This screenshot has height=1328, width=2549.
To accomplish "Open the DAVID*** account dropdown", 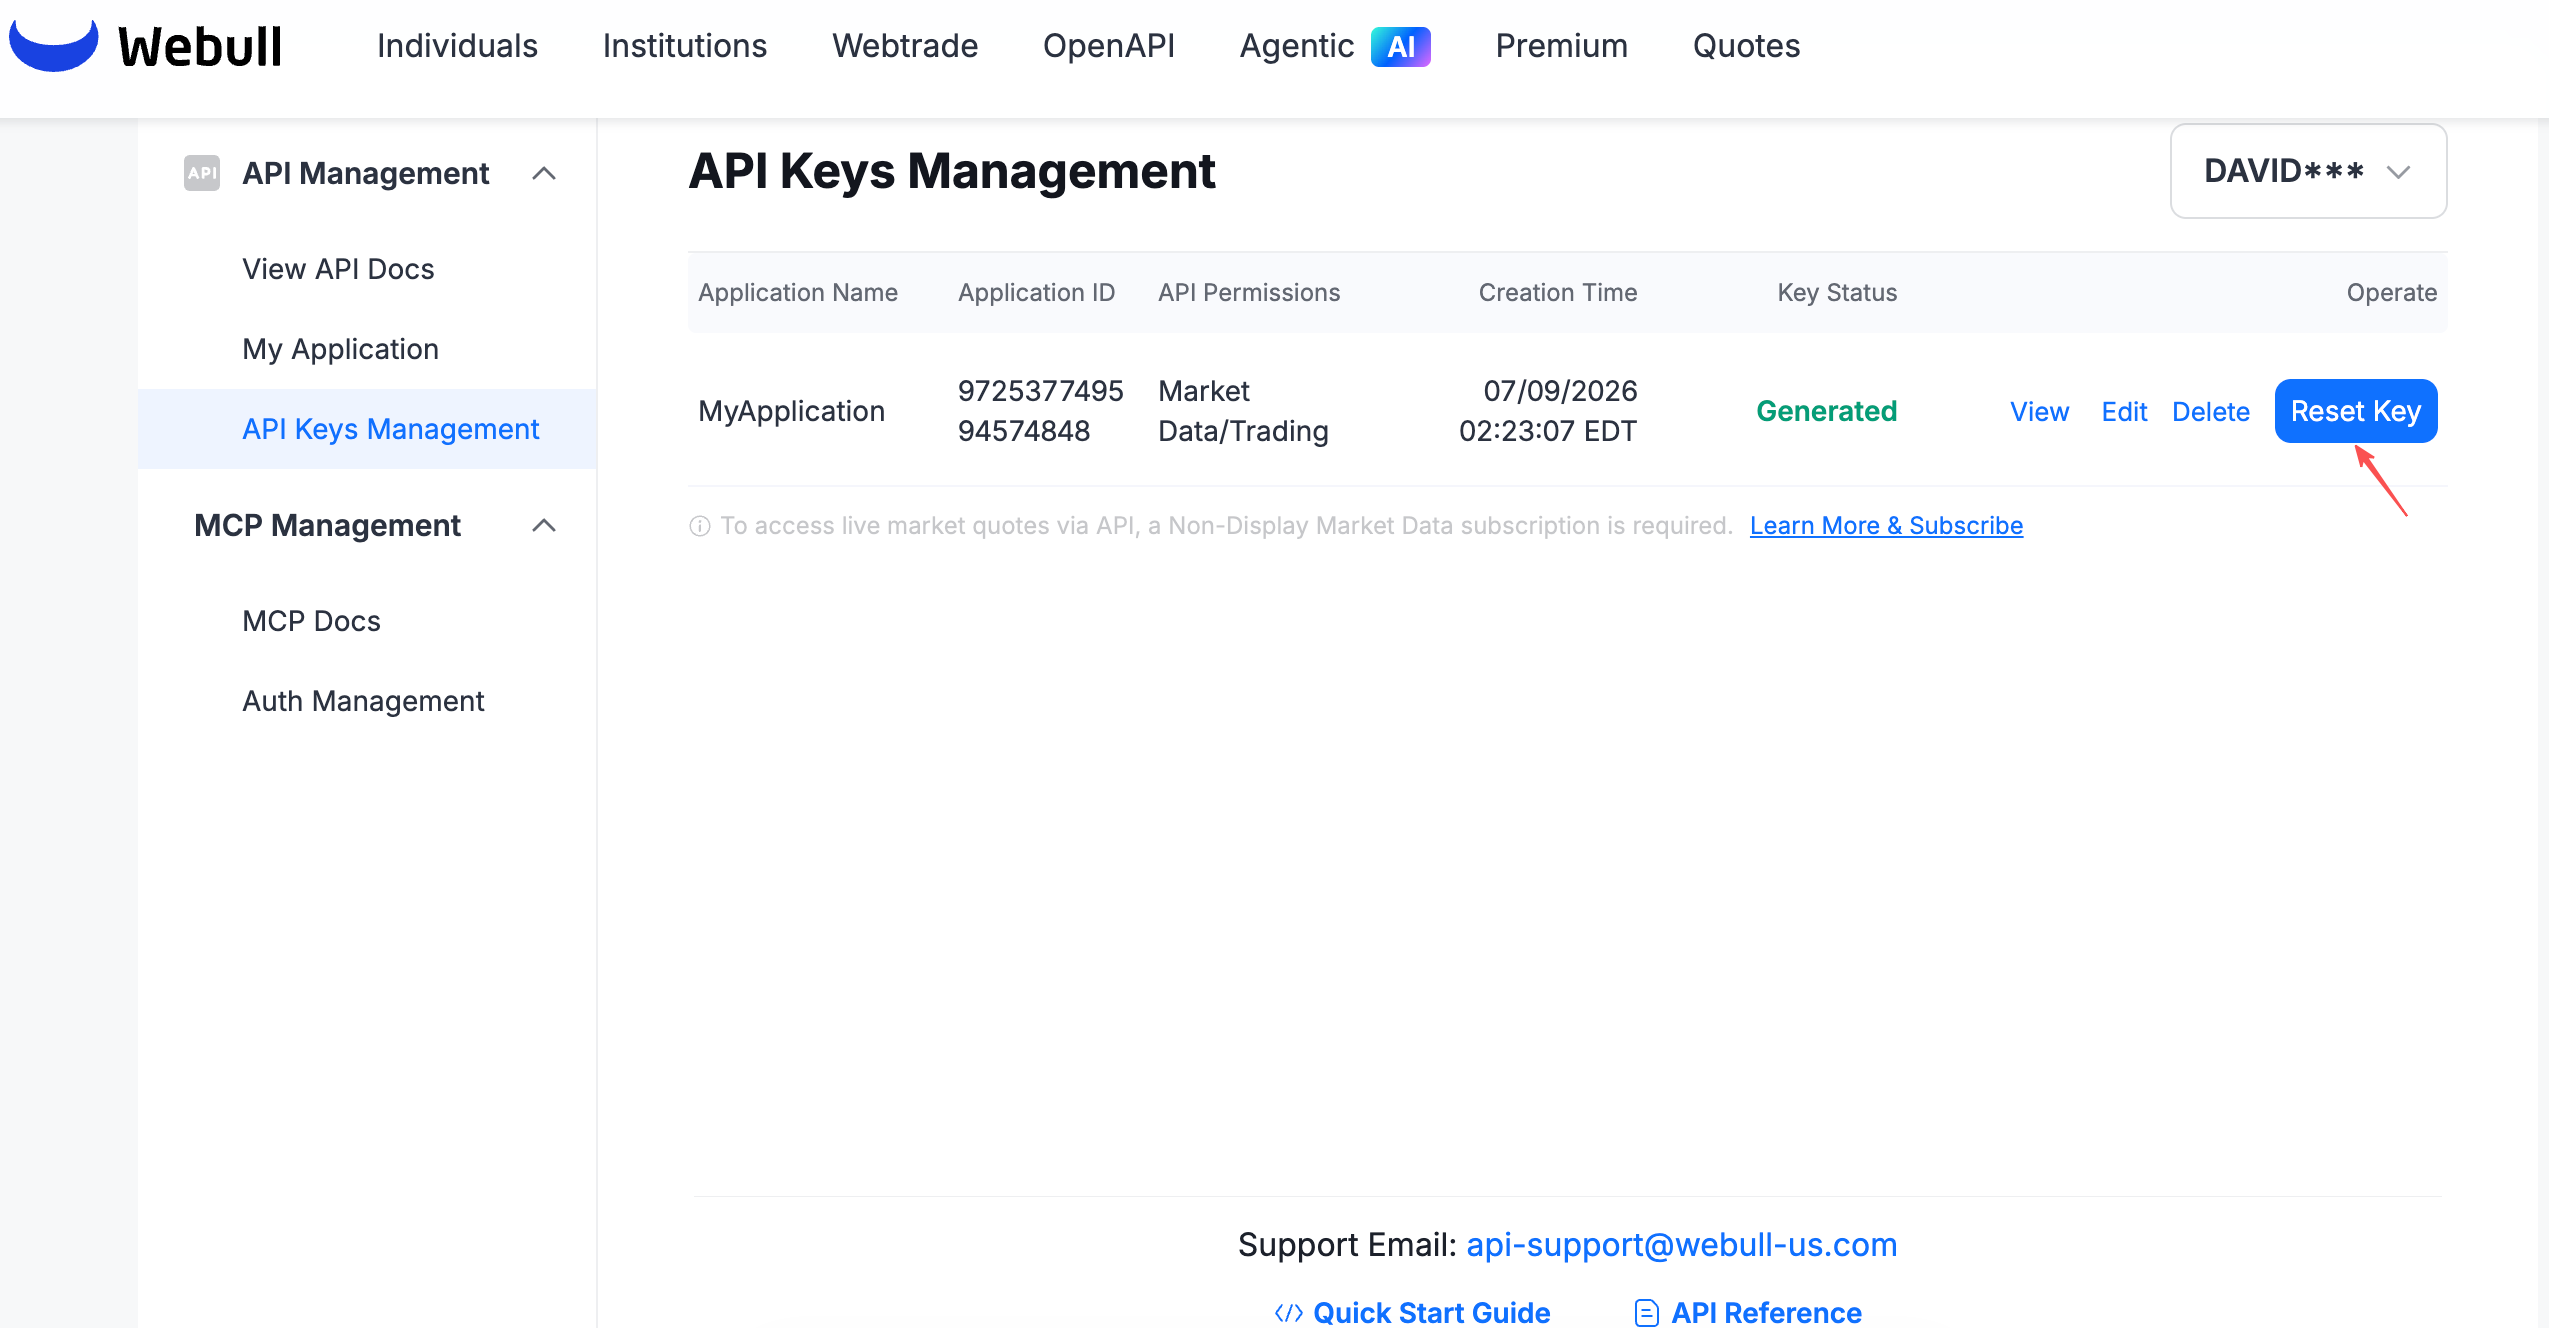I will [x=2308, y=171].
